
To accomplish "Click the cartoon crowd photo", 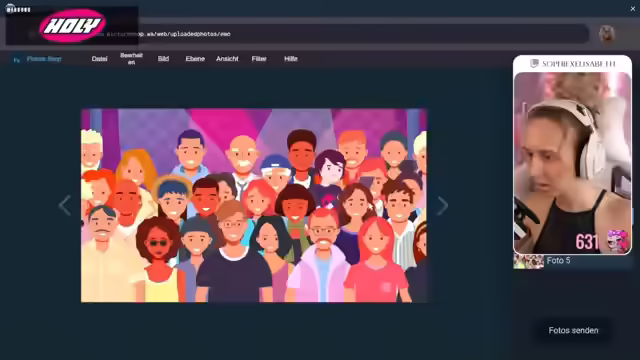I will coord(254,206).
